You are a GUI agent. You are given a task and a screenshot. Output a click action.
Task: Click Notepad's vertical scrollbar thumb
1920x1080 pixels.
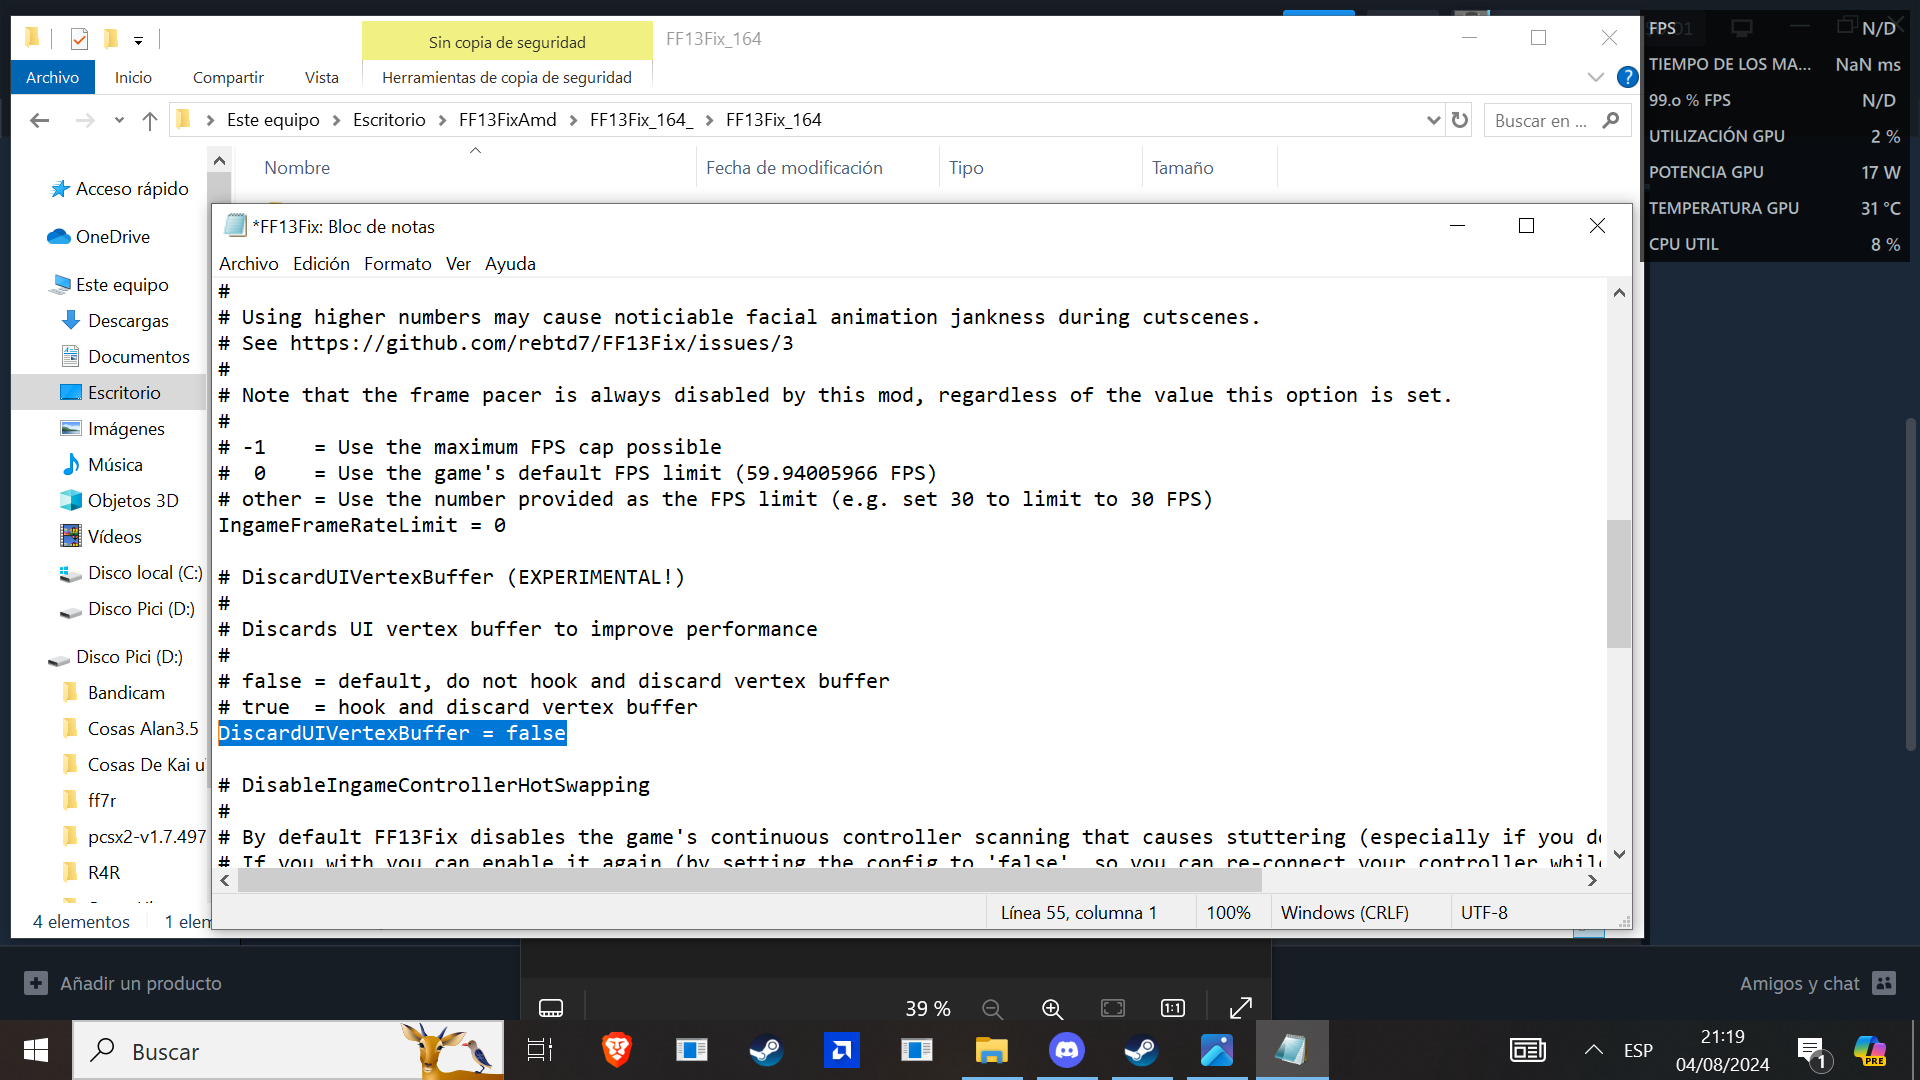pyautogui.click(x=1619, y=583)
